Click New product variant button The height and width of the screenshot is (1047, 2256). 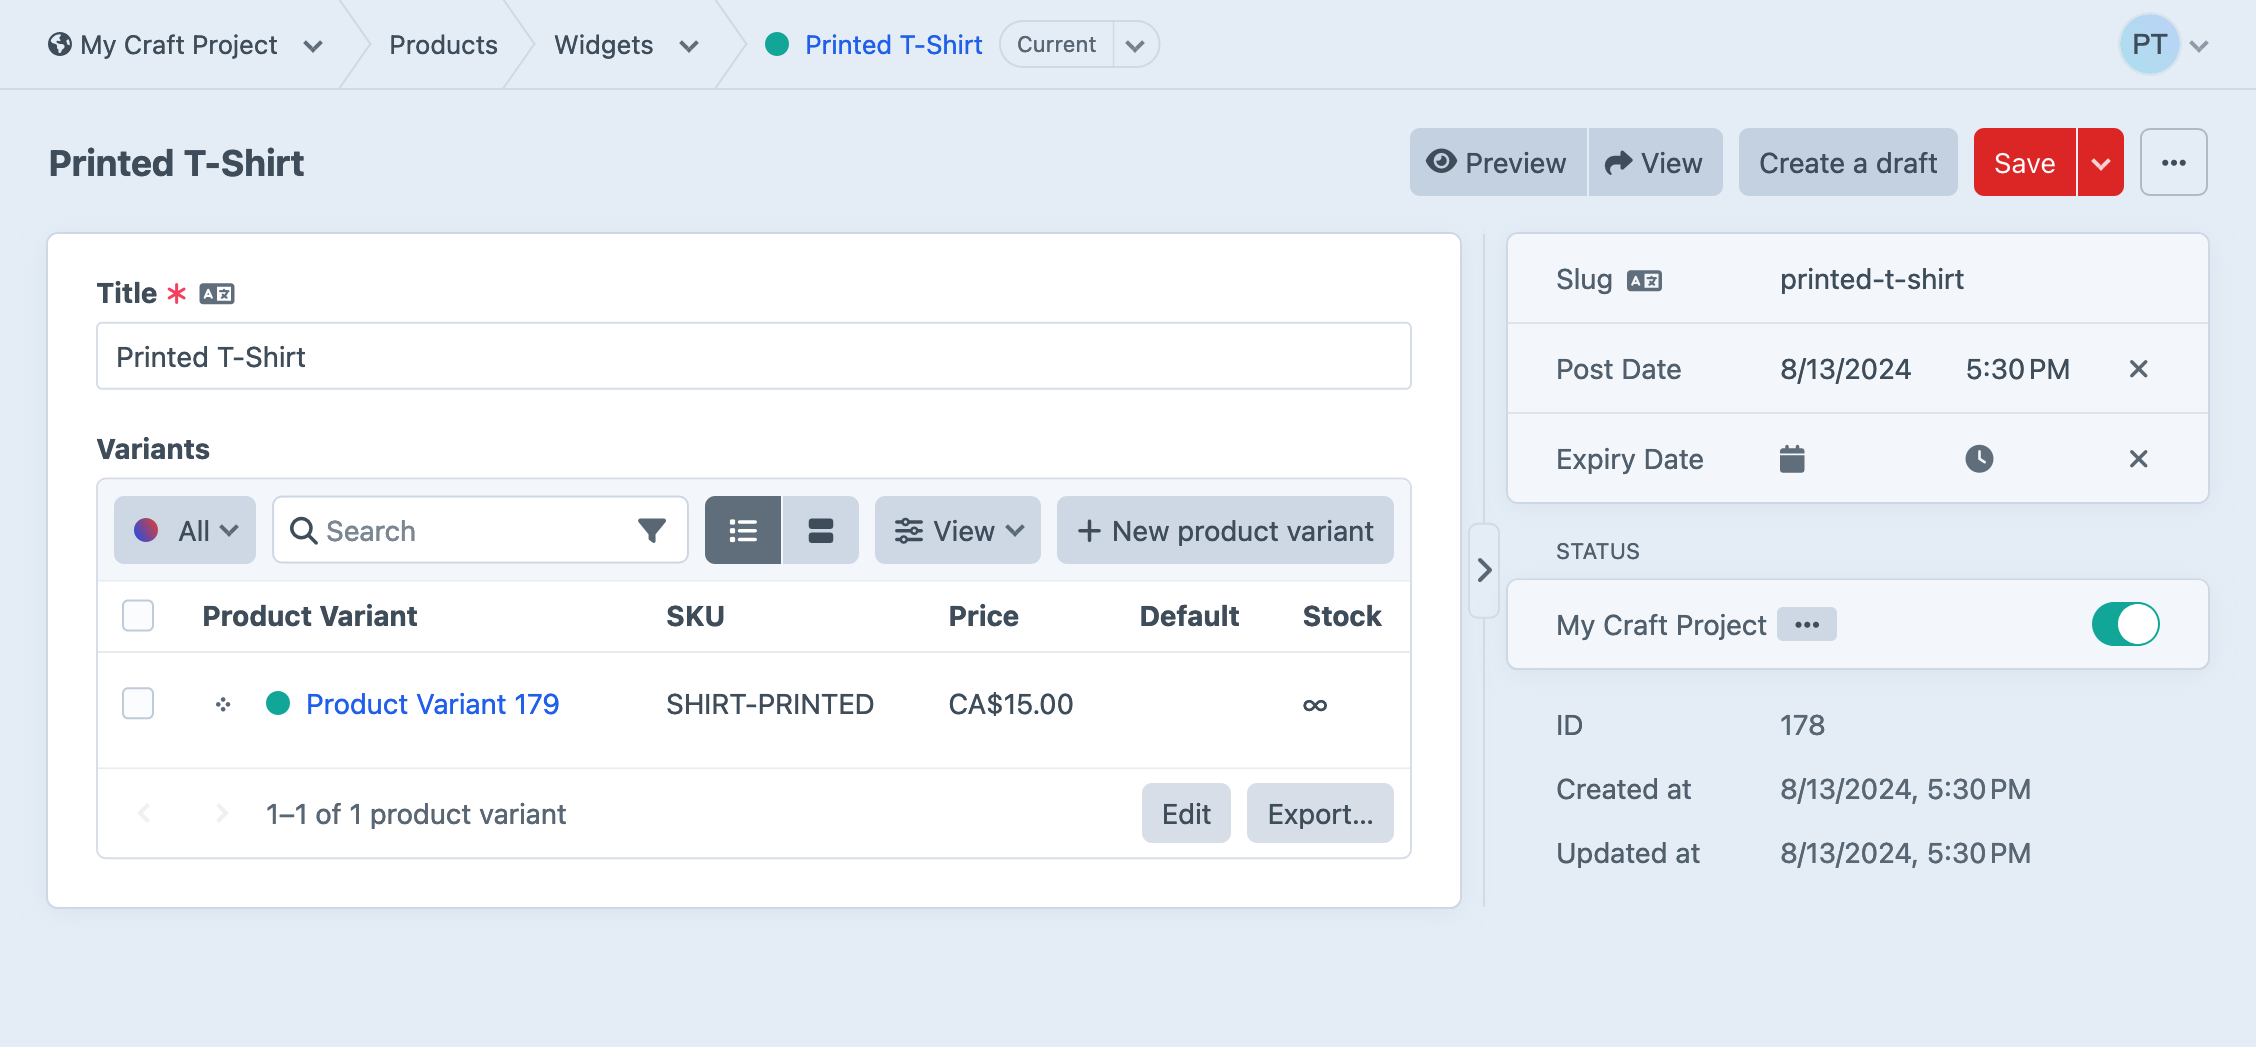click(1225, 531)
